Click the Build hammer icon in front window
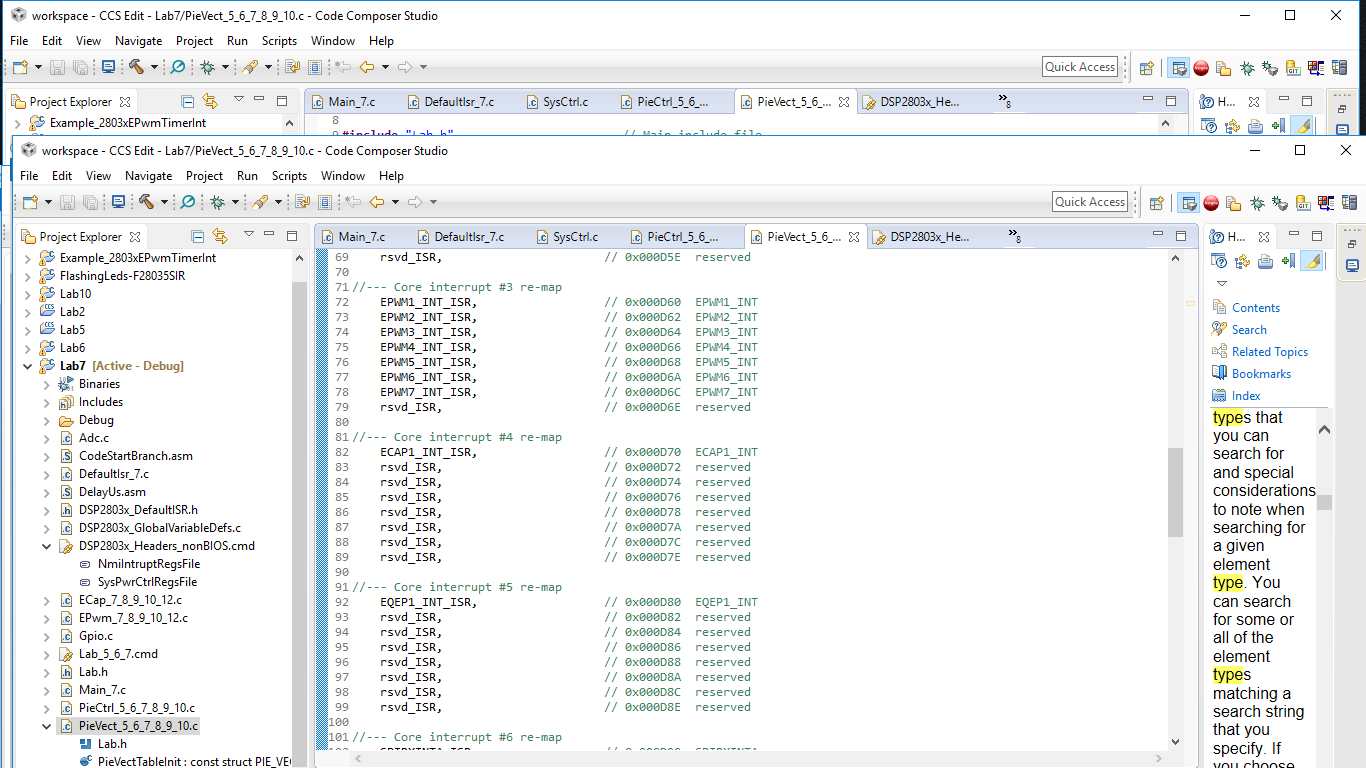1366x768 pixels. (x=146, y=202)
